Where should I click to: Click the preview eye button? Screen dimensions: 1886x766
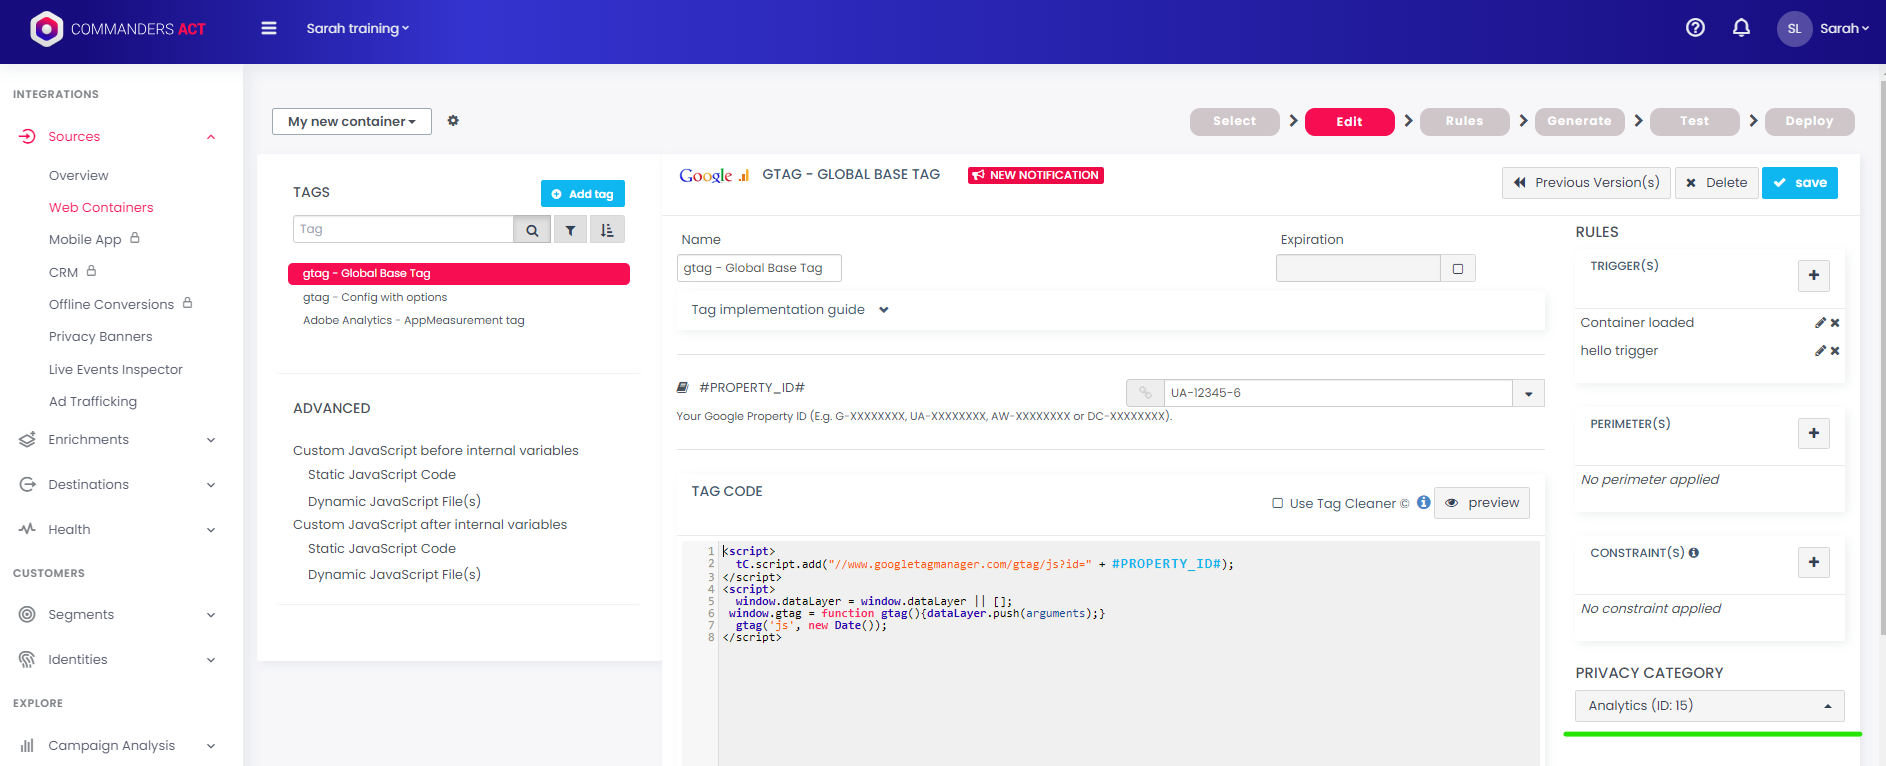point(1482,503)
